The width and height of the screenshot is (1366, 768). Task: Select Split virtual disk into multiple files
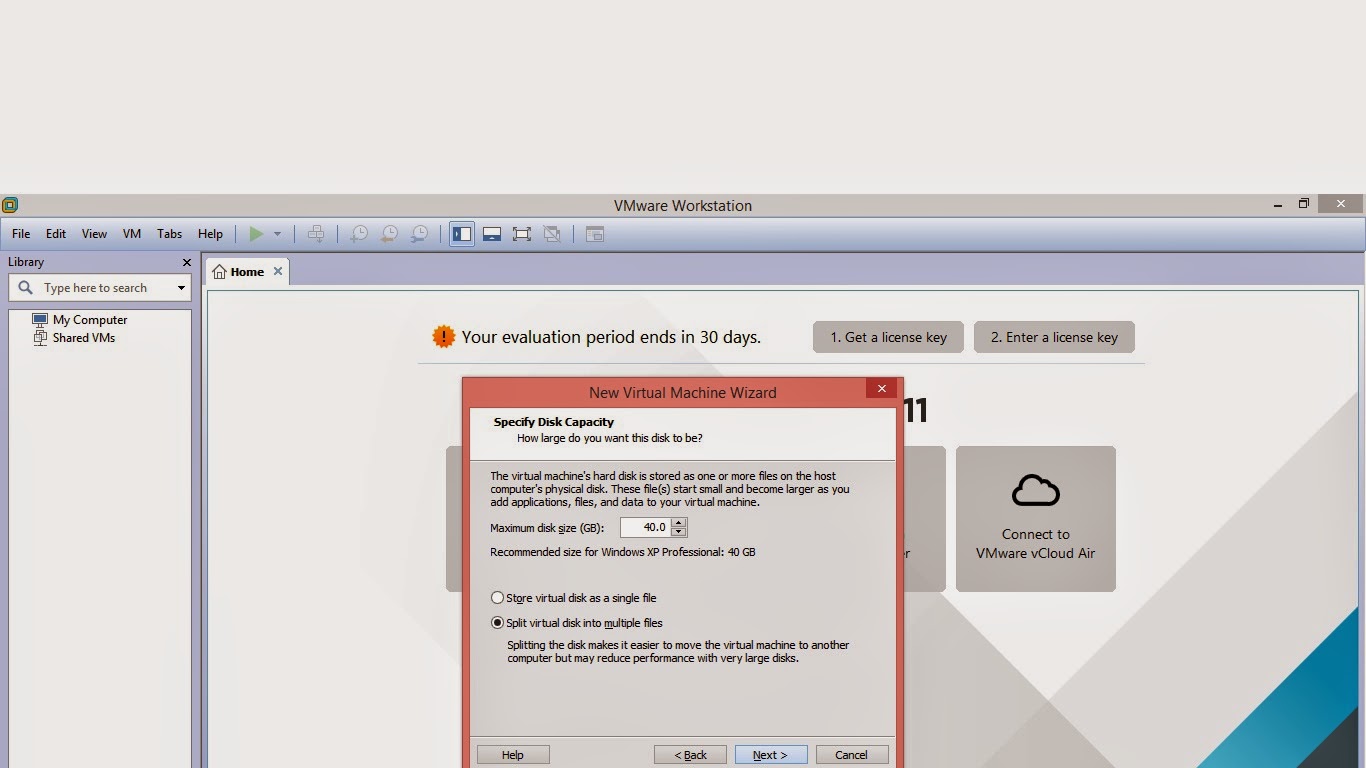577,623
